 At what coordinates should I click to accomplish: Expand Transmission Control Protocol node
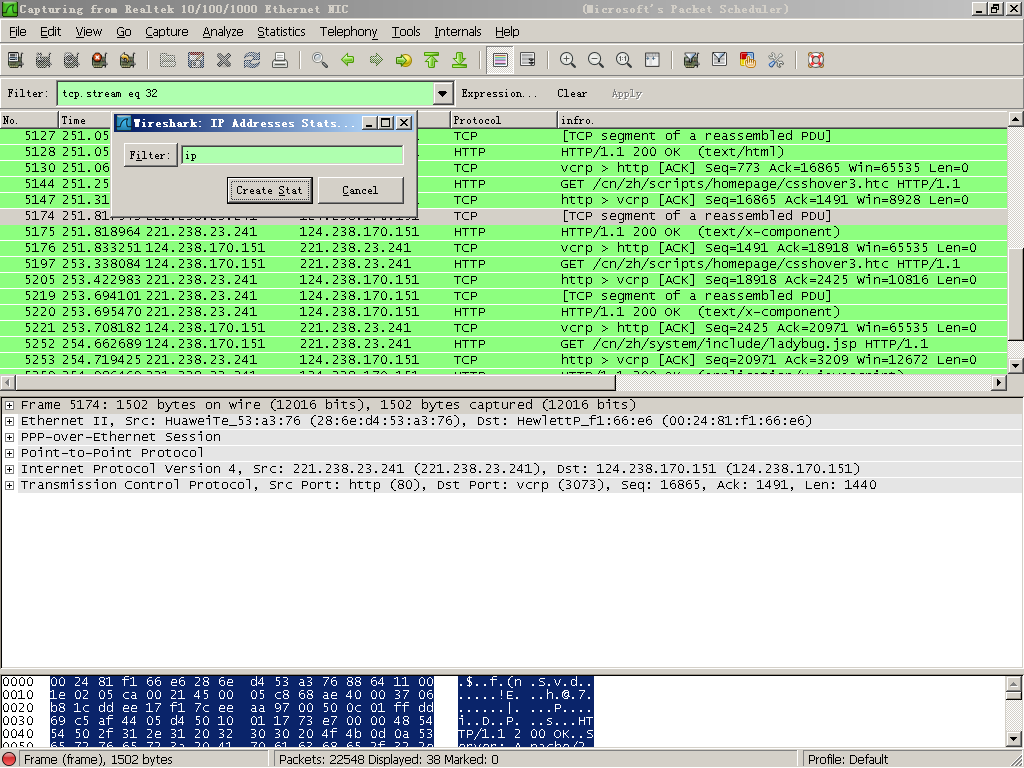click(9, 485)
